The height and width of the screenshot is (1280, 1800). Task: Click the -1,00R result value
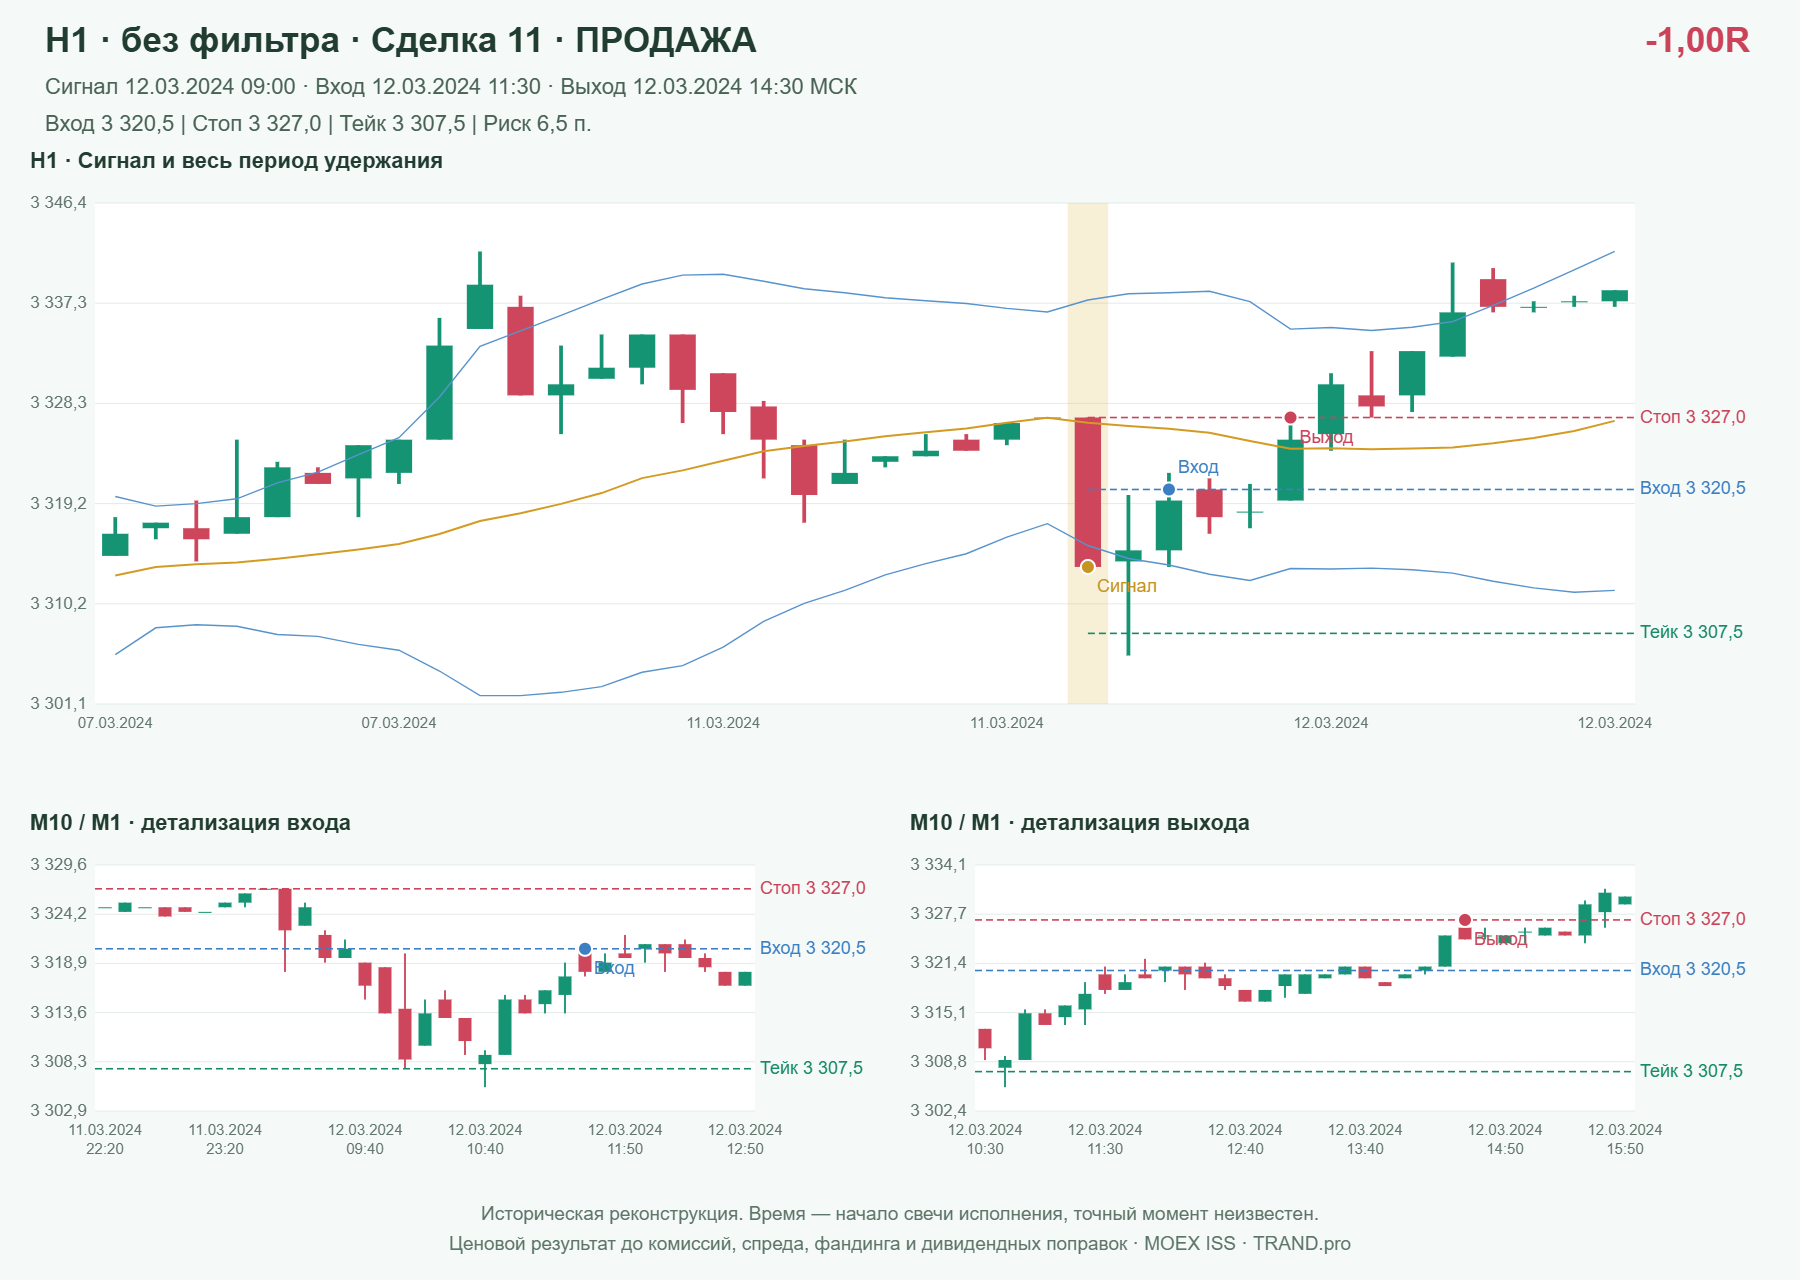point(1697,40)
